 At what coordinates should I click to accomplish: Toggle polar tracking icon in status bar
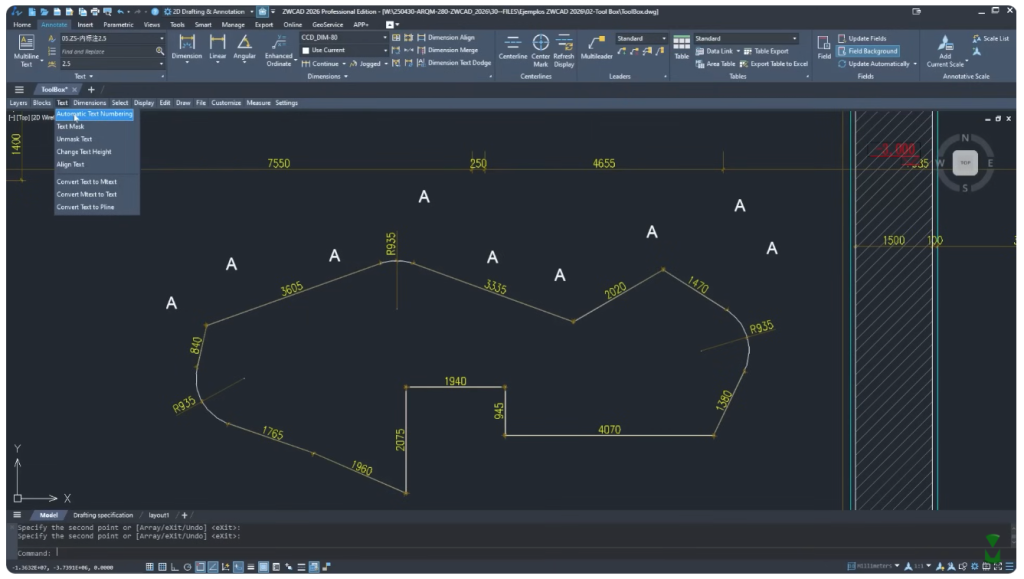coord(187,567)
